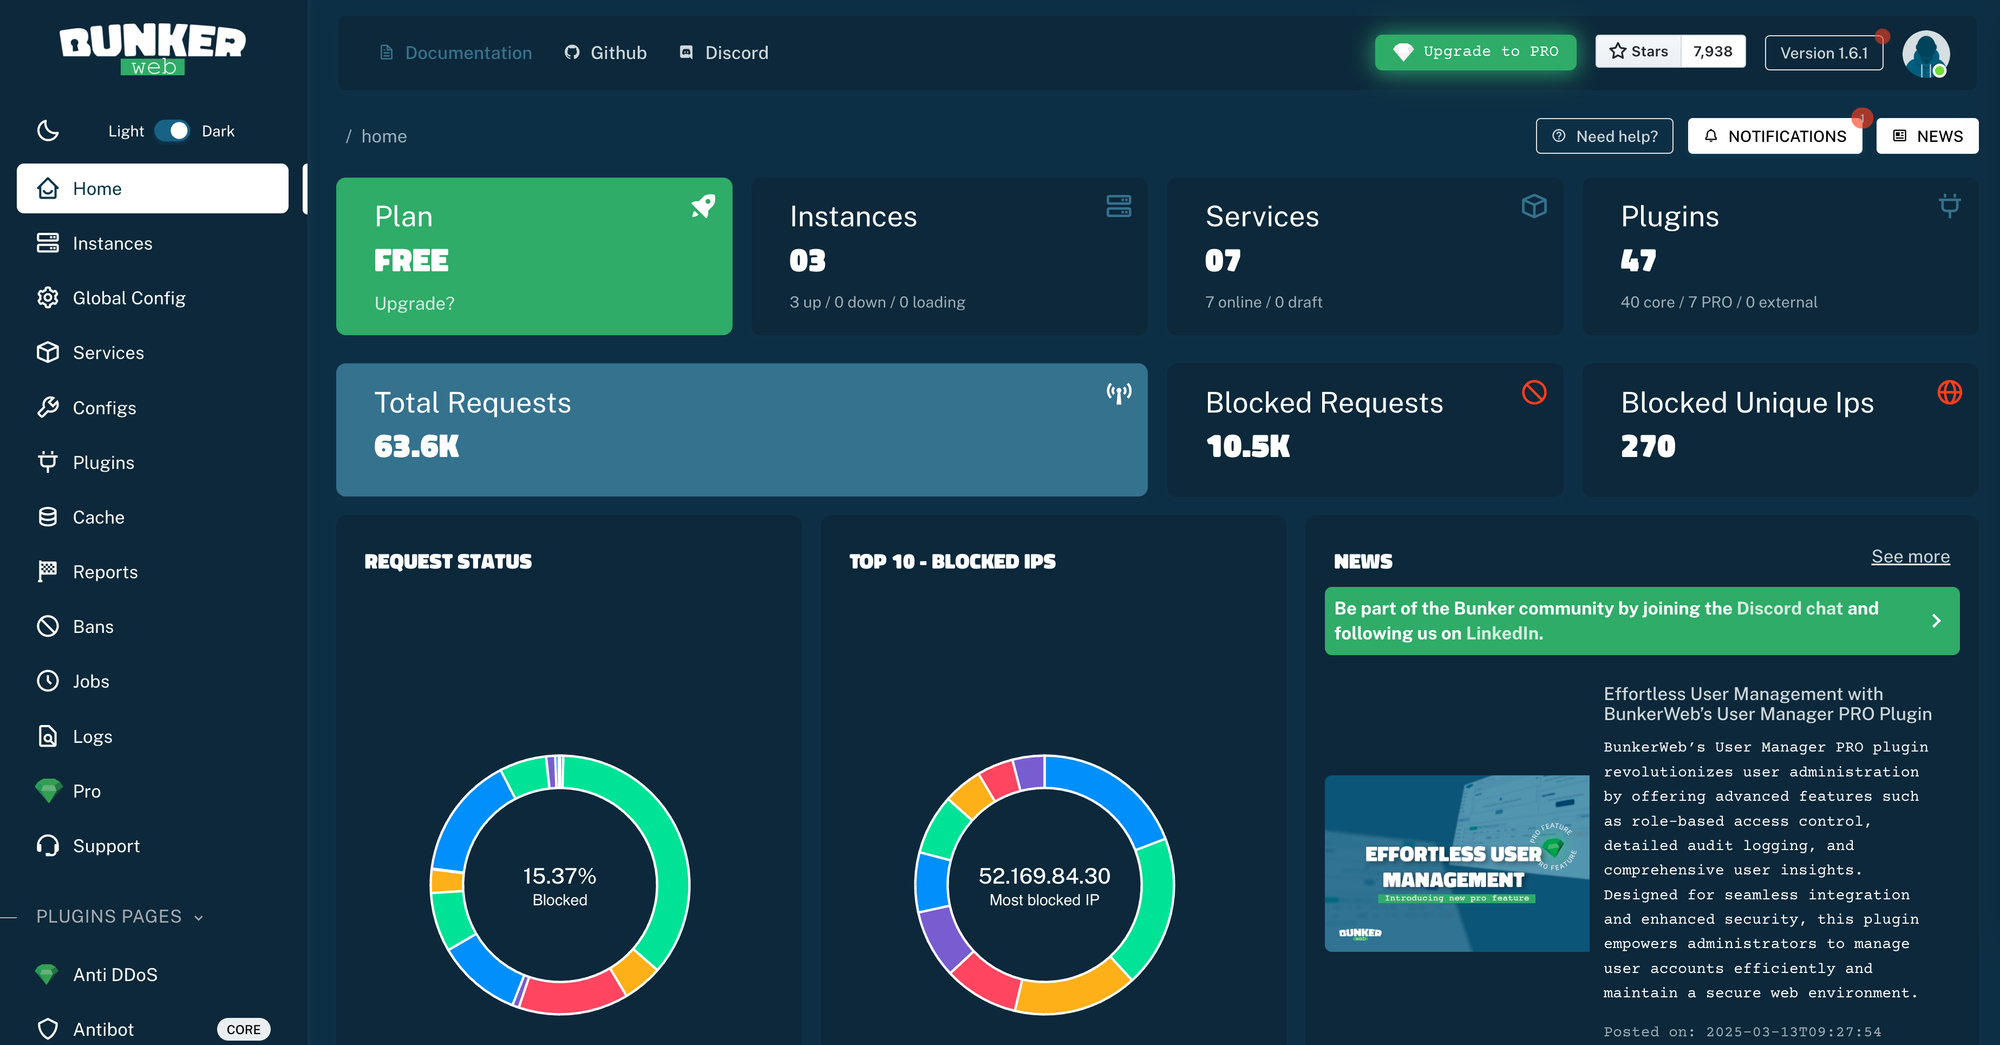Click the Blocked Requests ban icon

click(x=1534, y=393)
